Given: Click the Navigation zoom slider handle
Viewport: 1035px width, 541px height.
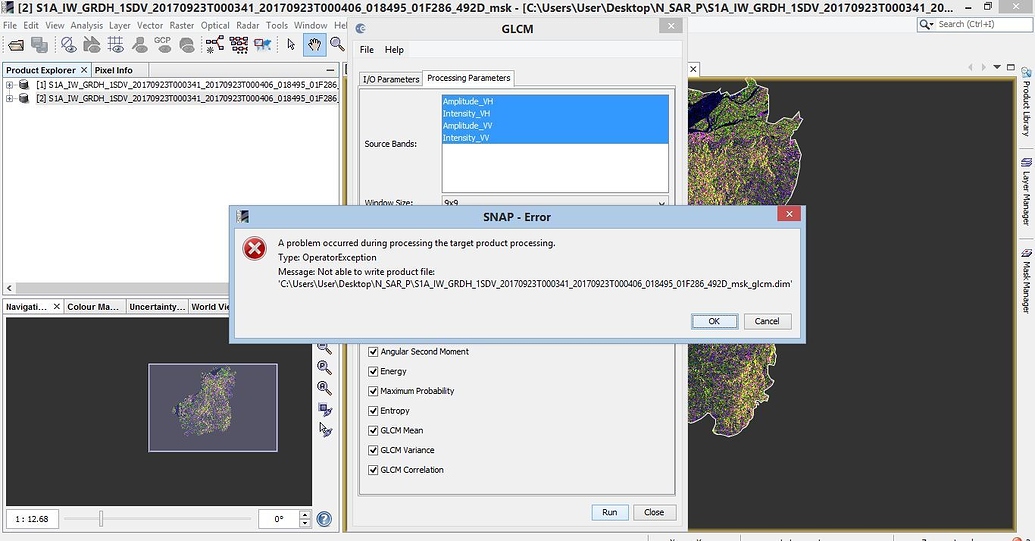Looking at the screenshot, I should (101, 519).
